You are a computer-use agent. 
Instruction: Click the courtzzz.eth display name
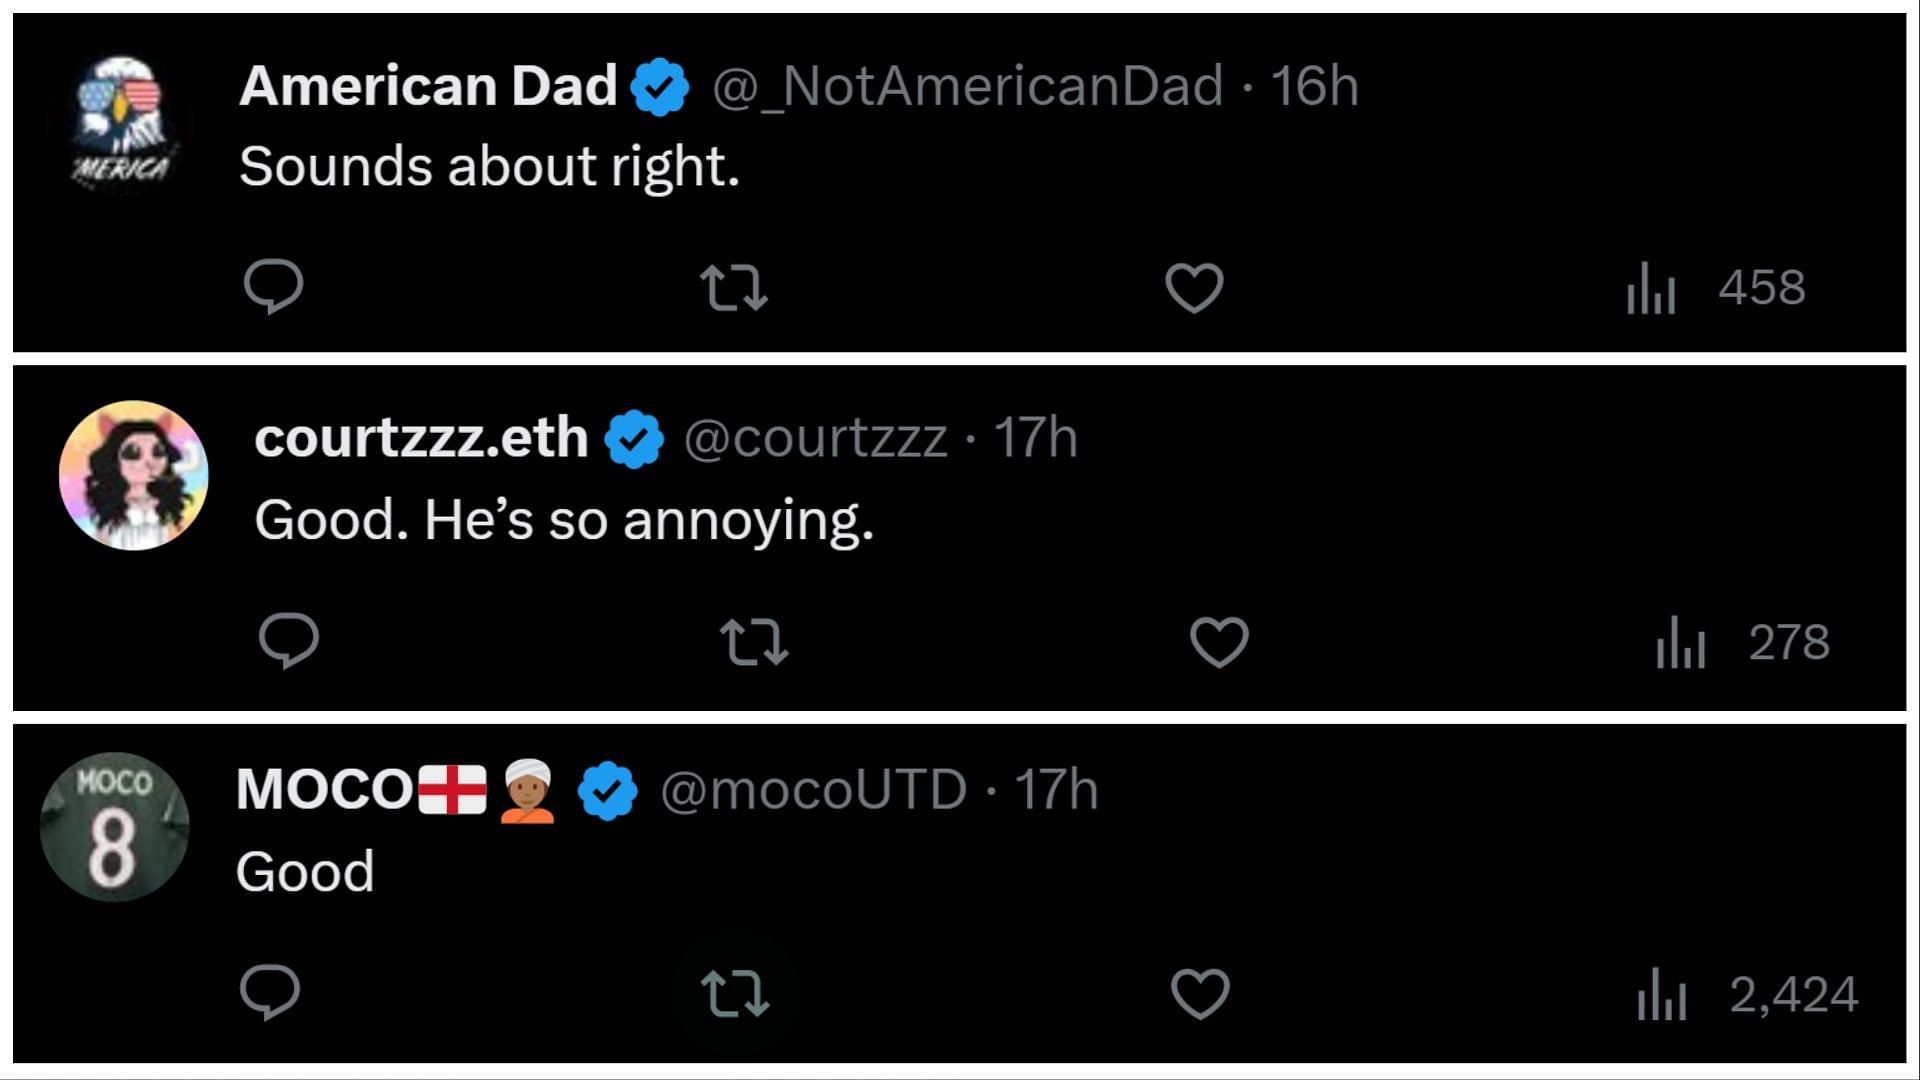pos(421,437)
